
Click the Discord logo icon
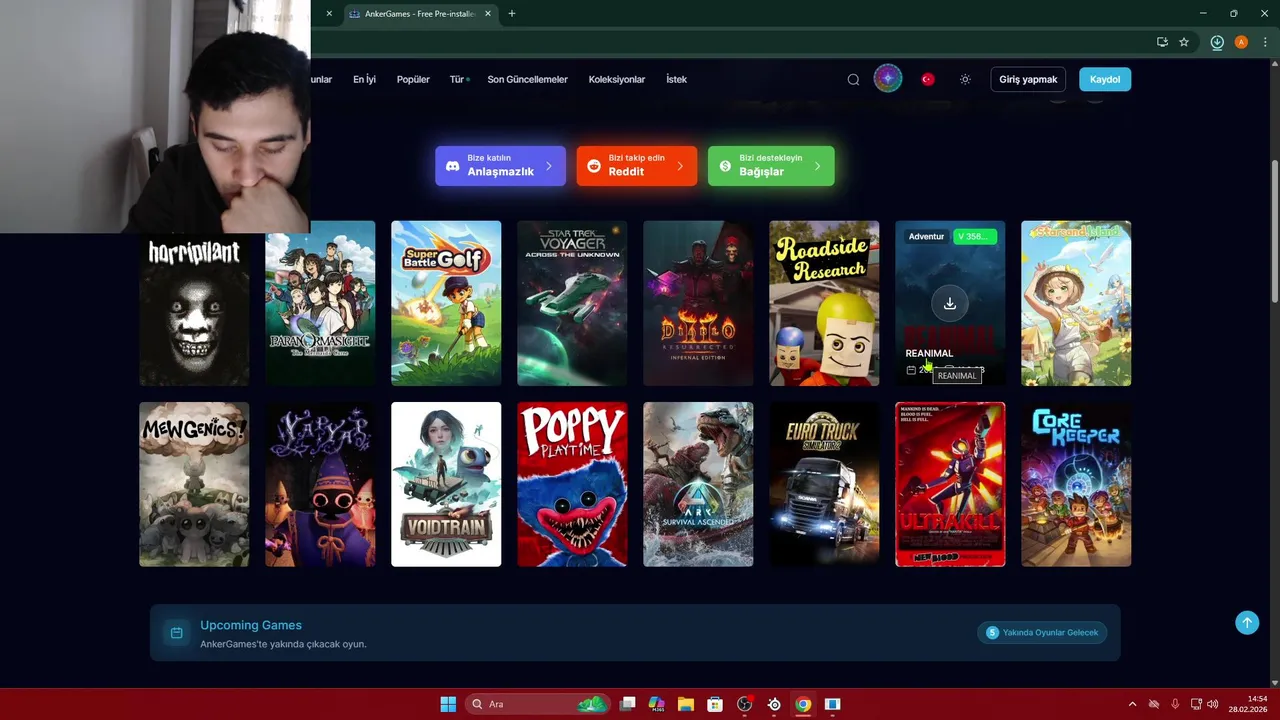[x=452, y=166]
